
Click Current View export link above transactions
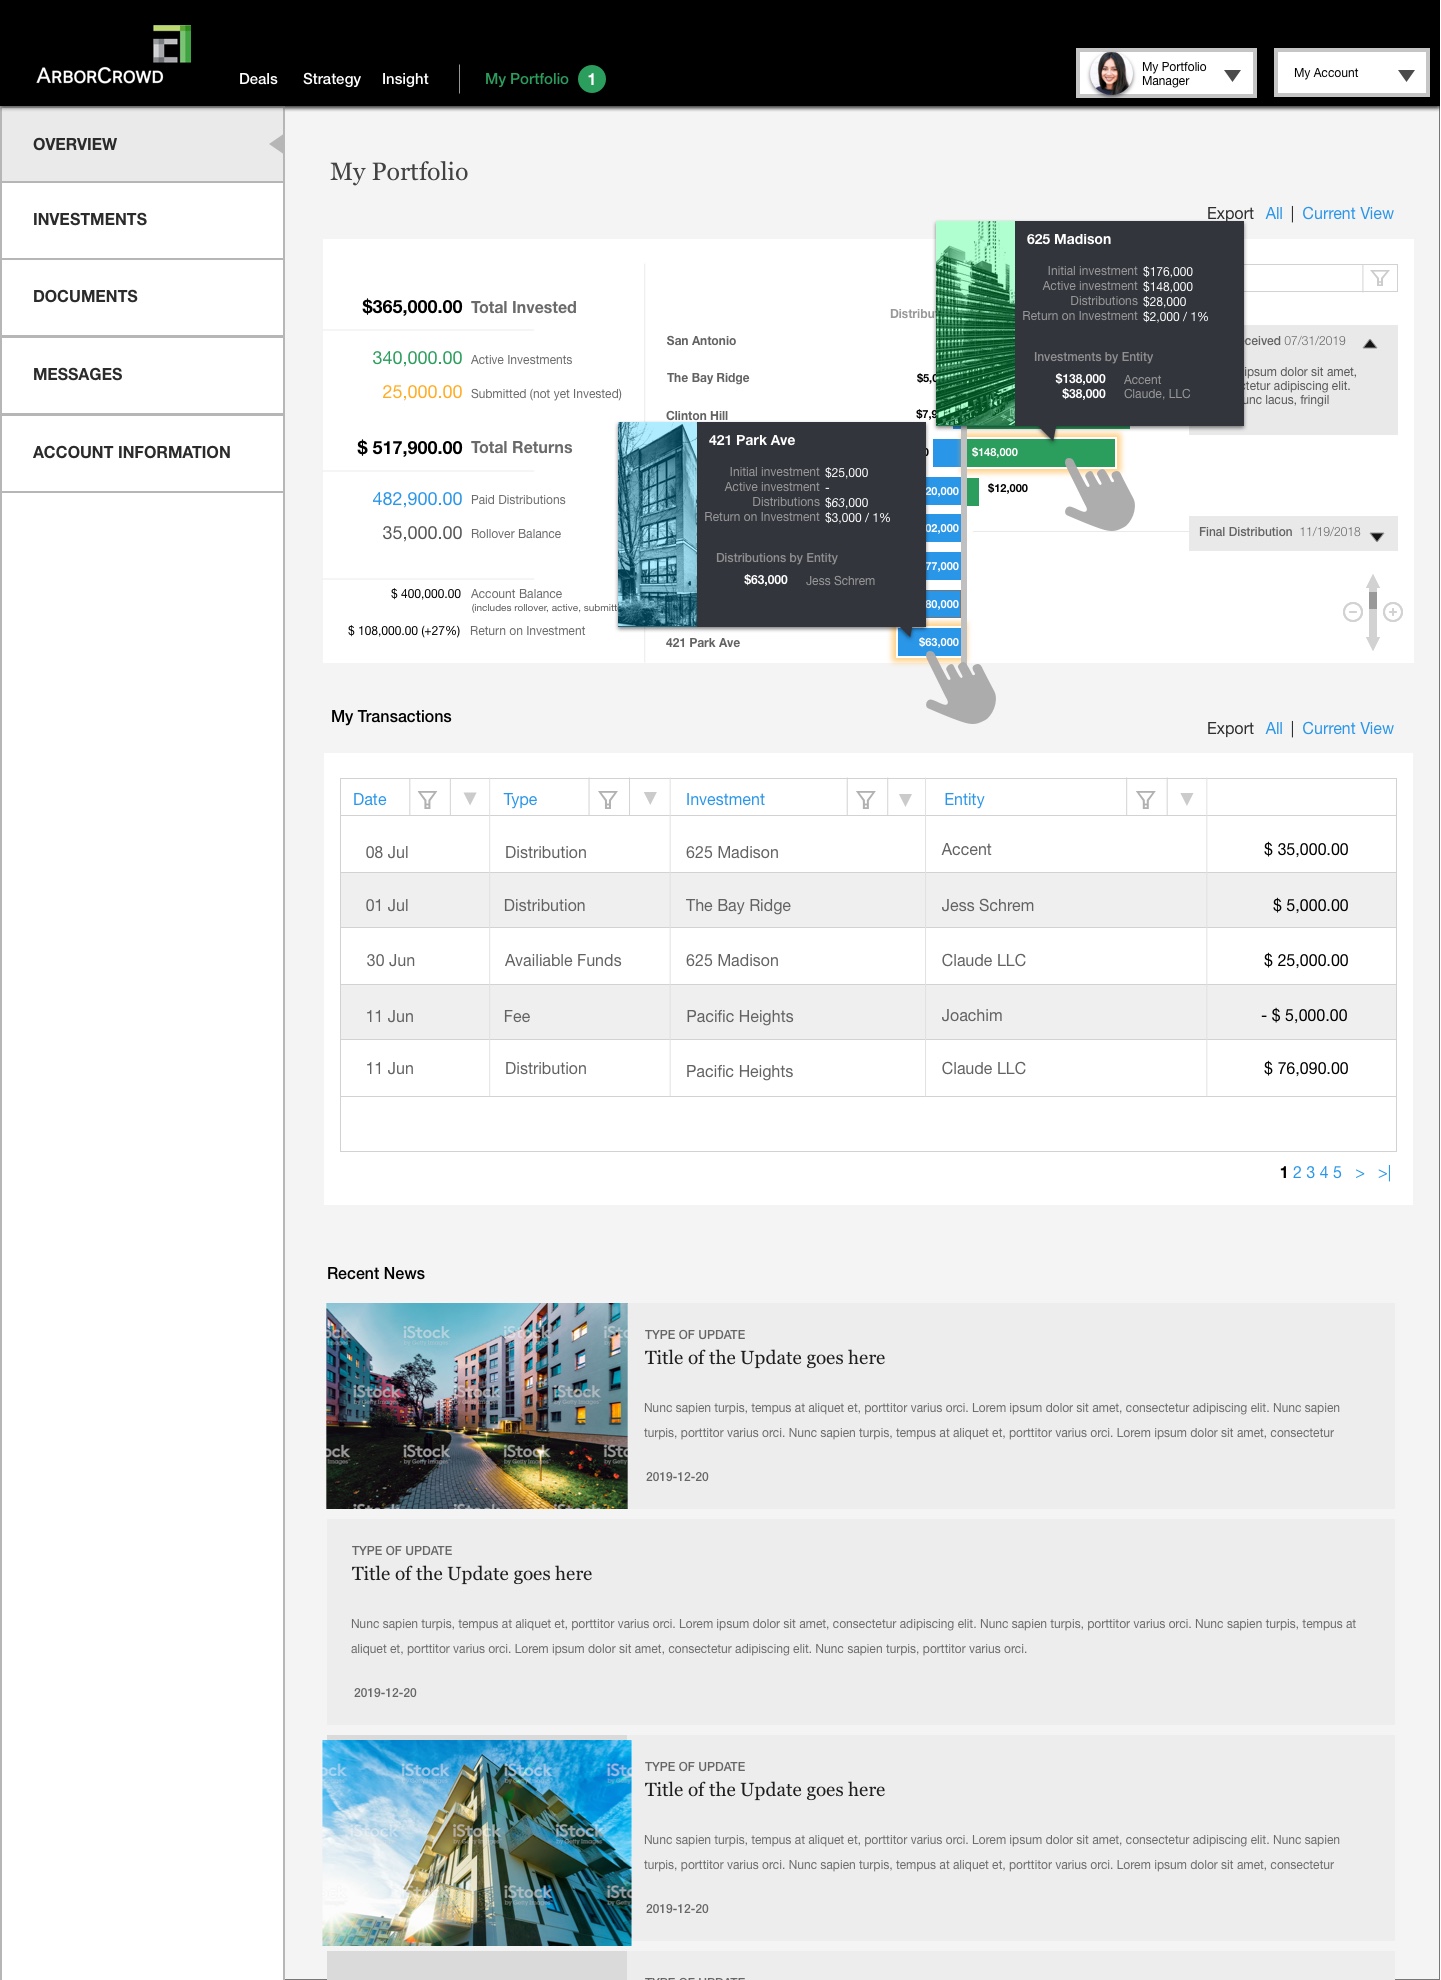pyautogui.click(x=1347, y=728)
